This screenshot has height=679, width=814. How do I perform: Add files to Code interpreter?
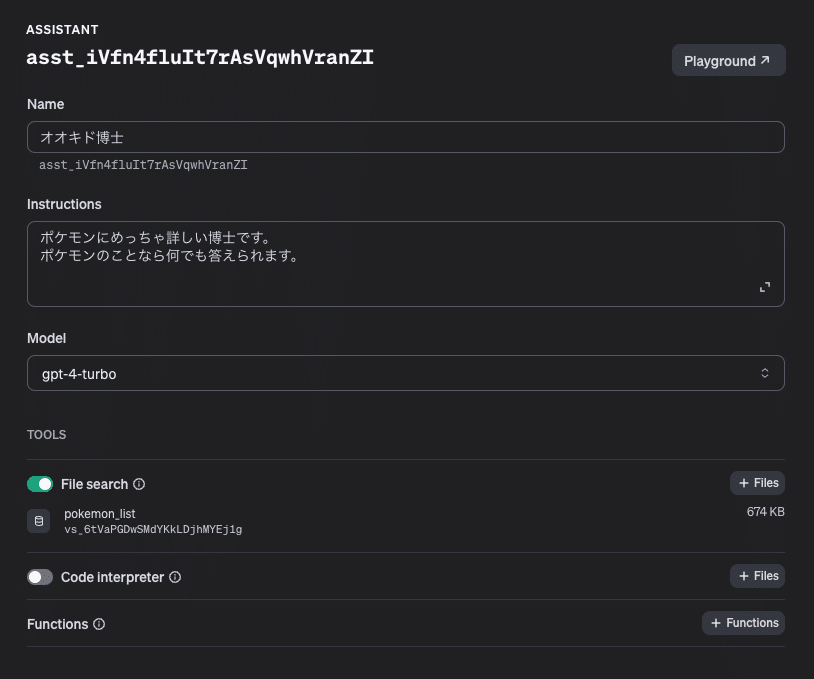coord(757,576)
